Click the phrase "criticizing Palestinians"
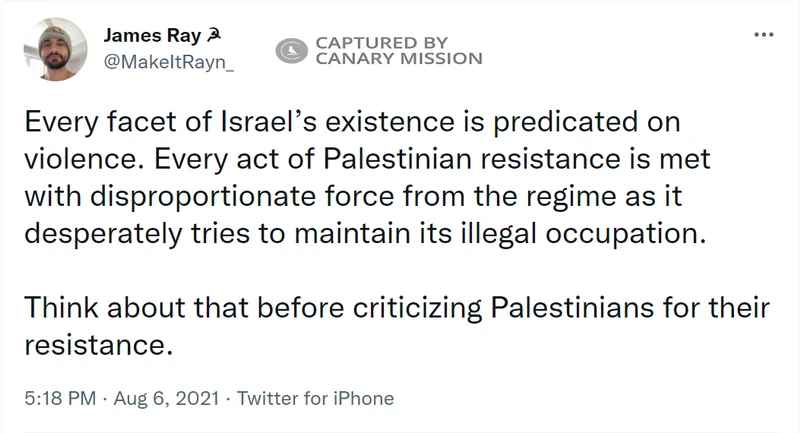This screenshot has width=800, height=433. coord(503,309)
